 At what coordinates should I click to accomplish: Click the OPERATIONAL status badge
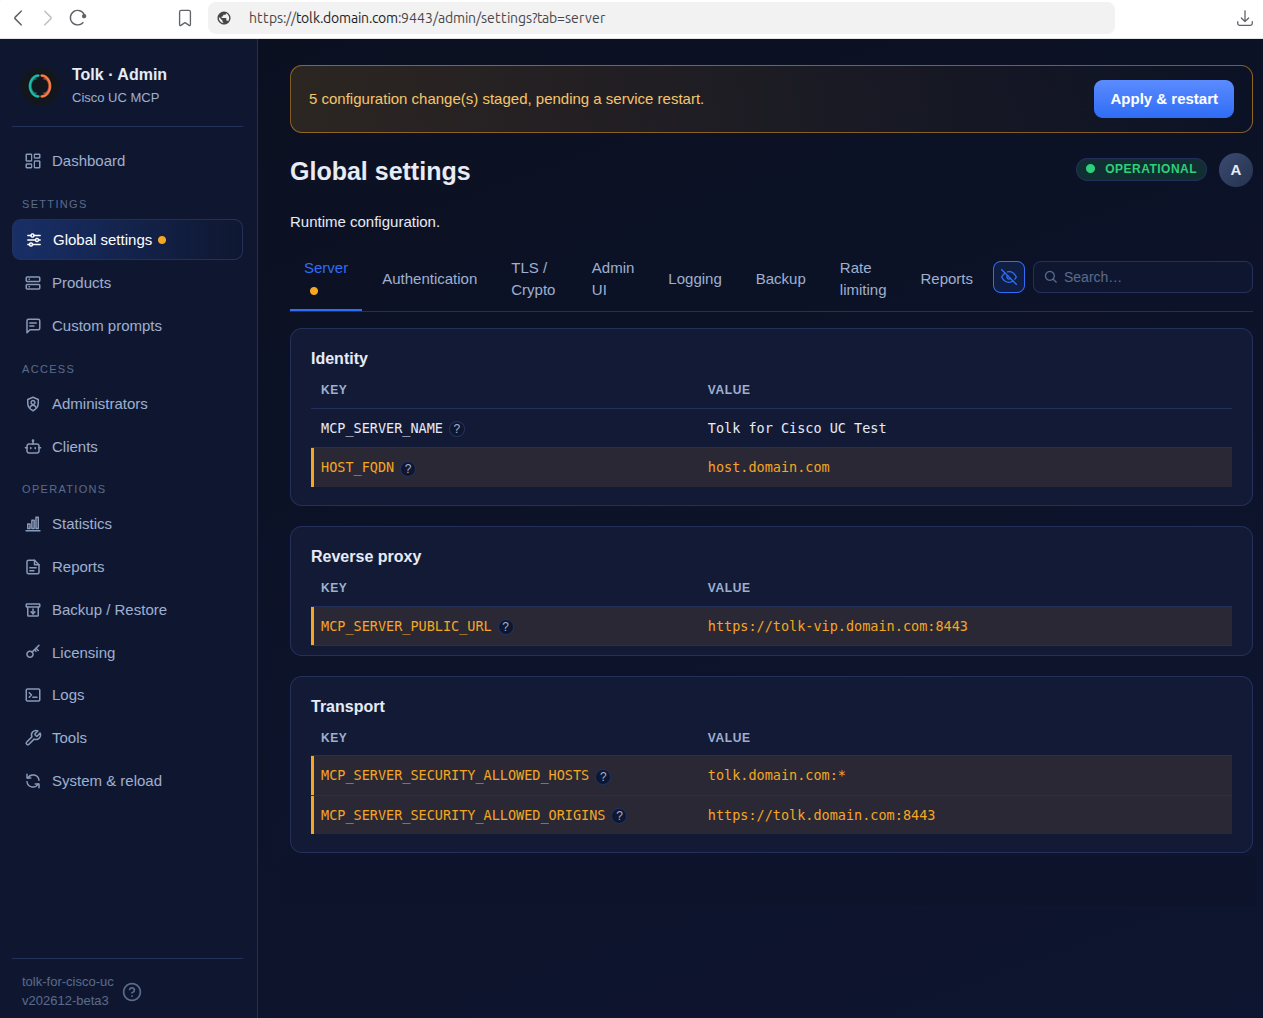(1141, 169)
